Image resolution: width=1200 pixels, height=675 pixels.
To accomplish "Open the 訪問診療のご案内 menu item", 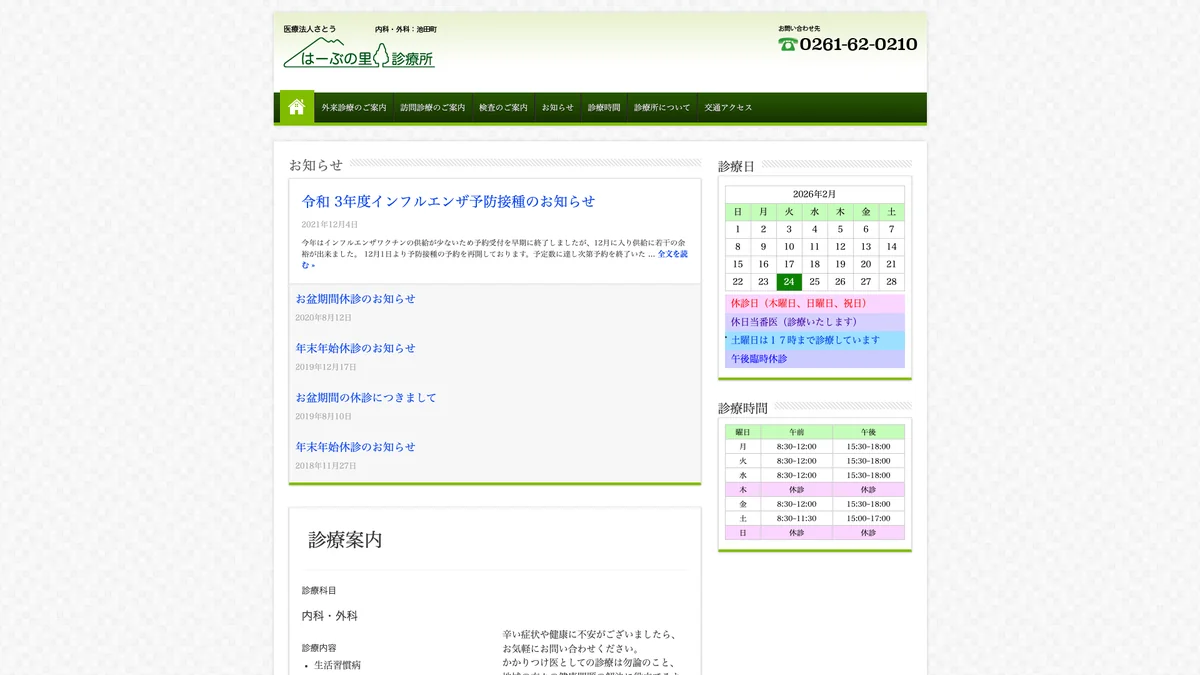I will point(432,106).
